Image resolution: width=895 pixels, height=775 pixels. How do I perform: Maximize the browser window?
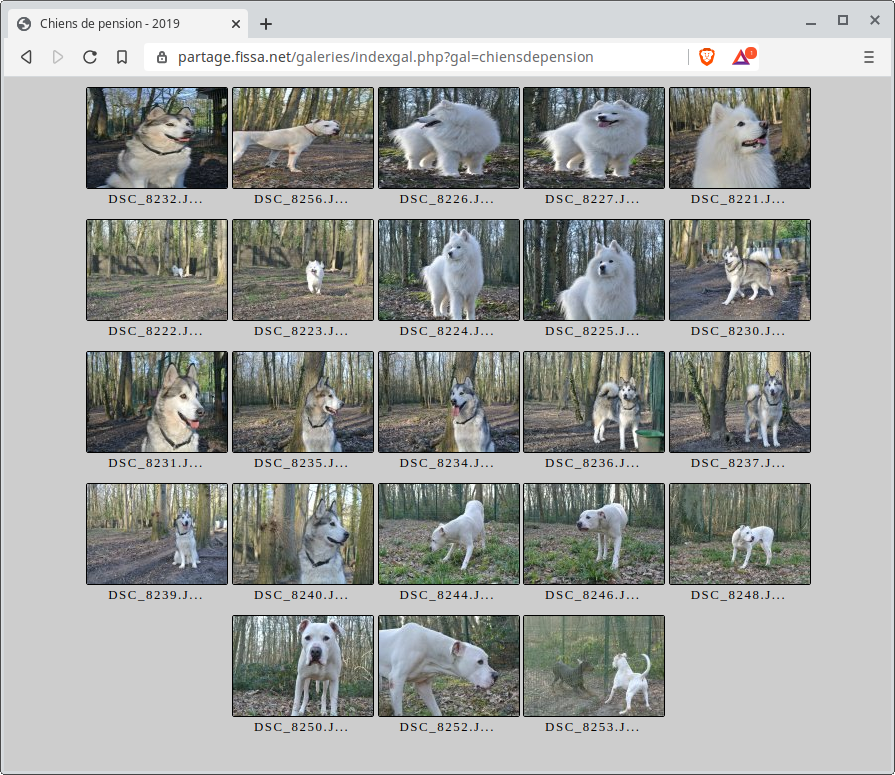tap(842, 21)
